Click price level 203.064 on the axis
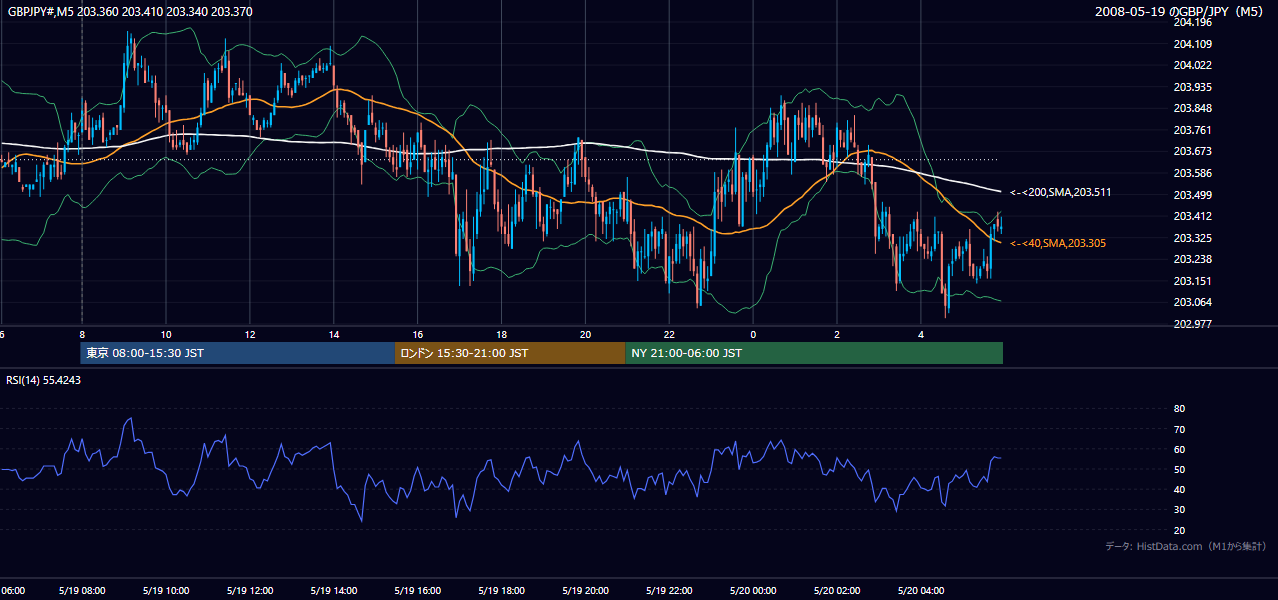This screenshot has height=600, width=1278. 1192,303
